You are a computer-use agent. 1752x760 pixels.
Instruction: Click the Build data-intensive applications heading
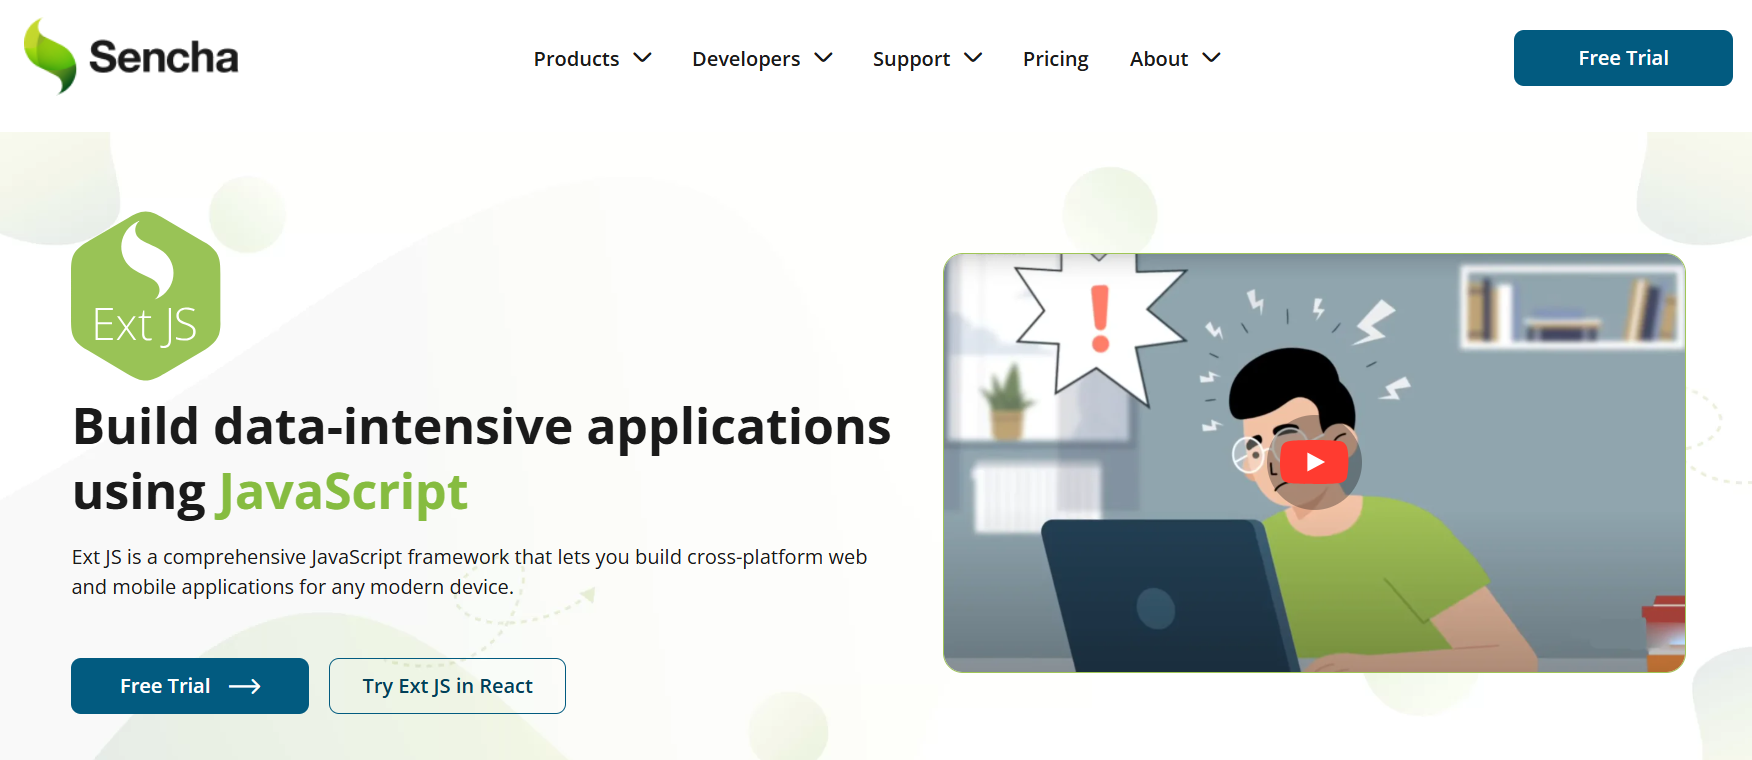[x=481, y=458]
